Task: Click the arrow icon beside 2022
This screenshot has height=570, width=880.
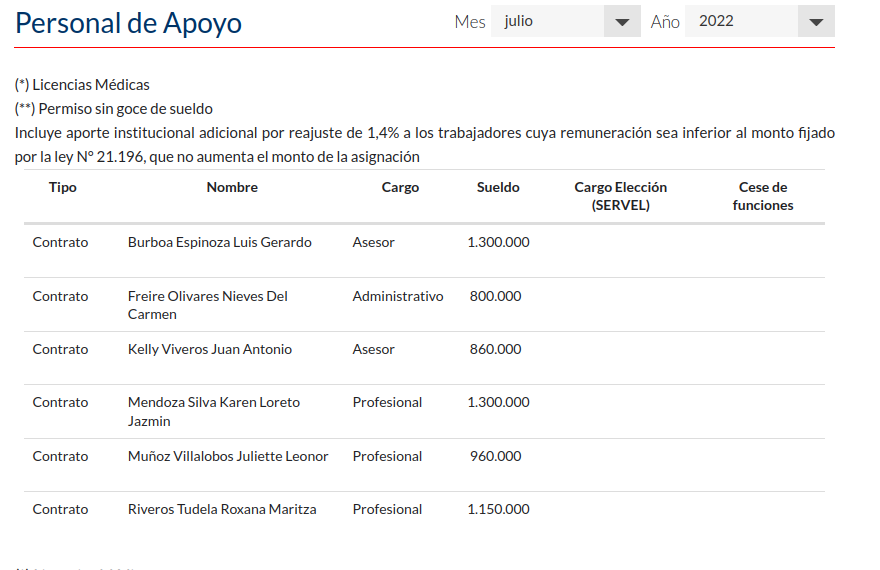Action: [x=817, y=22]
